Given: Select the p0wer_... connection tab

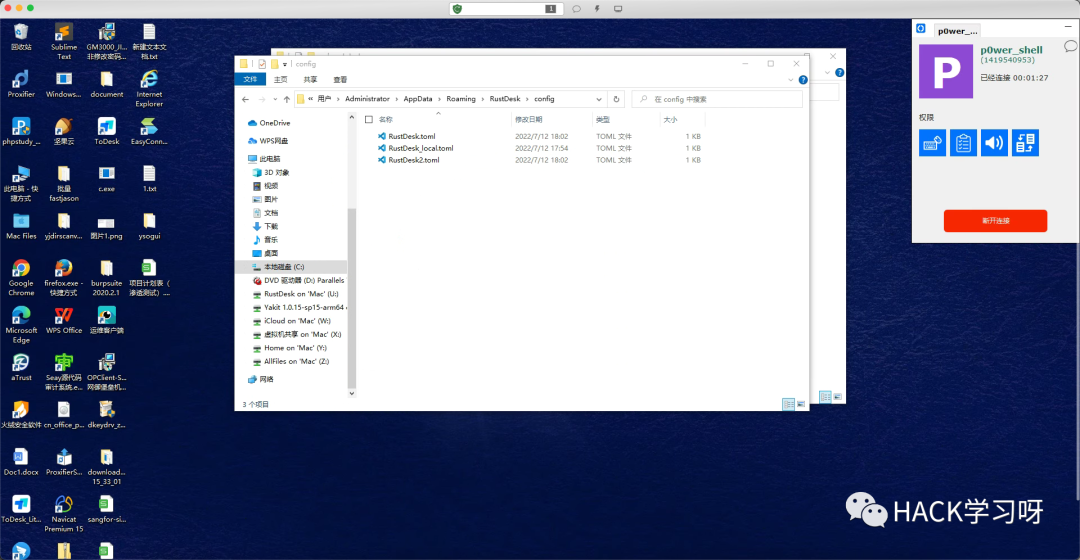Looking at the screenshot, I should 957,30.
